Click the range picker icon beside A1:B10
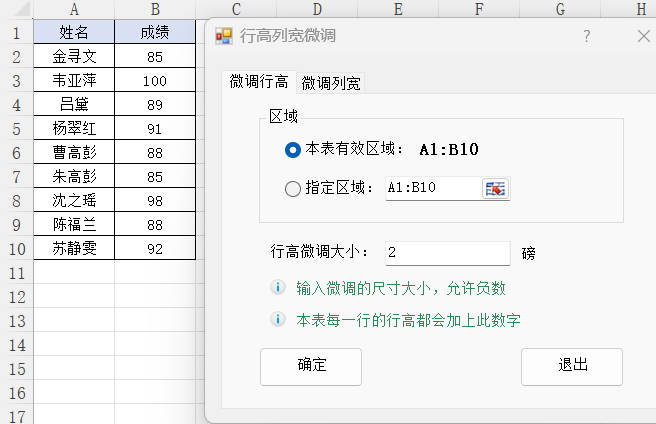The height and width of the screenshot is (424, 656). click(x=496, y=188)
